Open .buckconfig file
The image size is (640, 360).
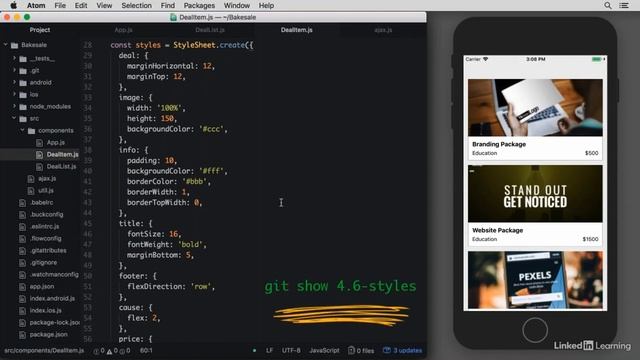pos(46,214)
